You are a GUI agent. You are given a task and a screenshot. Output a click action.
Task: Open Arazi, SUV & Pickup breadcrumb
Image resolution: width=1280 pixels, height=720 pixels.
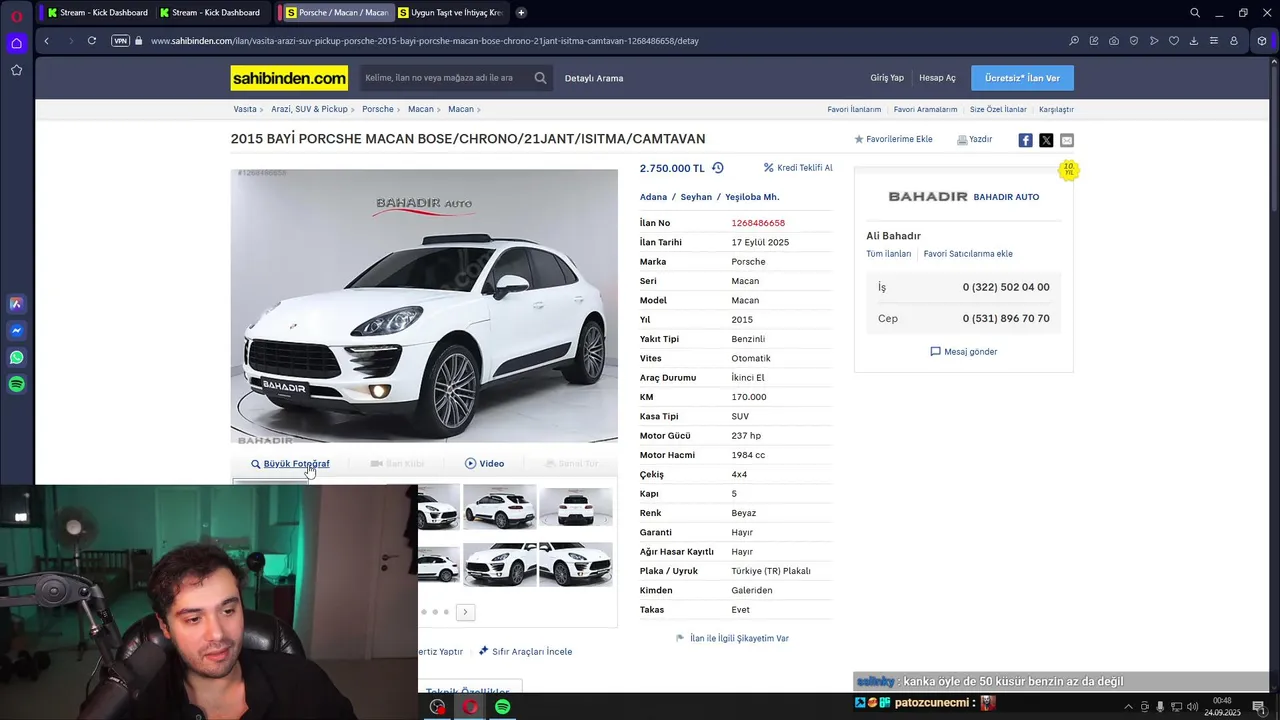pyautogui.click(x=309, y=109)
